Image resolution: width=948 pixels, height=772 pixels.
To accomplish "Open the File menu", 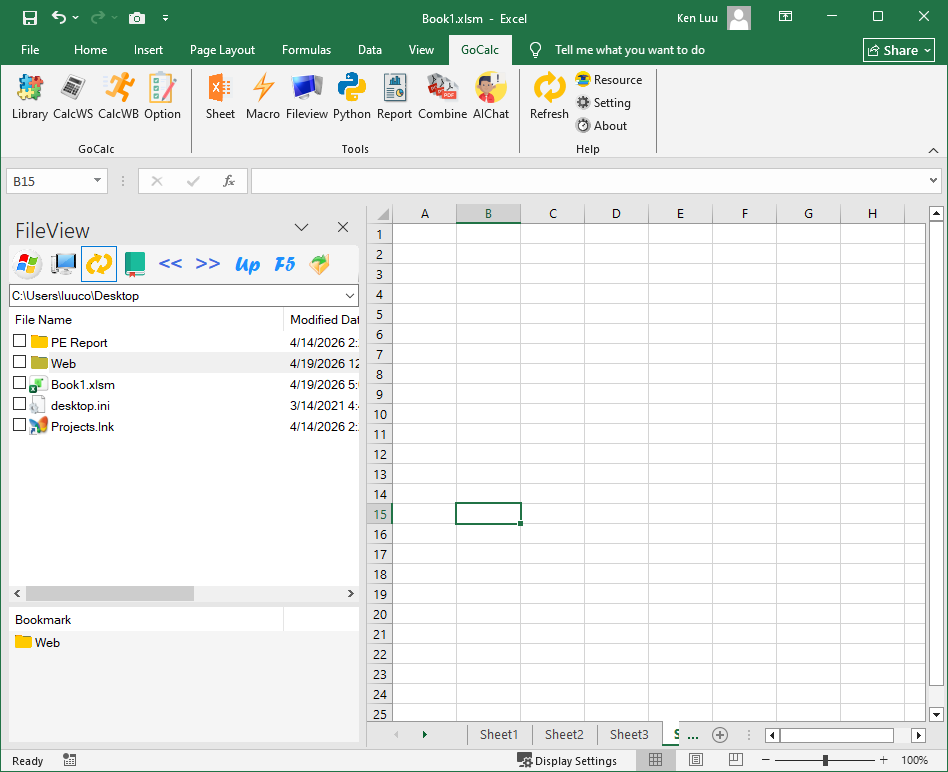I will coord(30,50).
